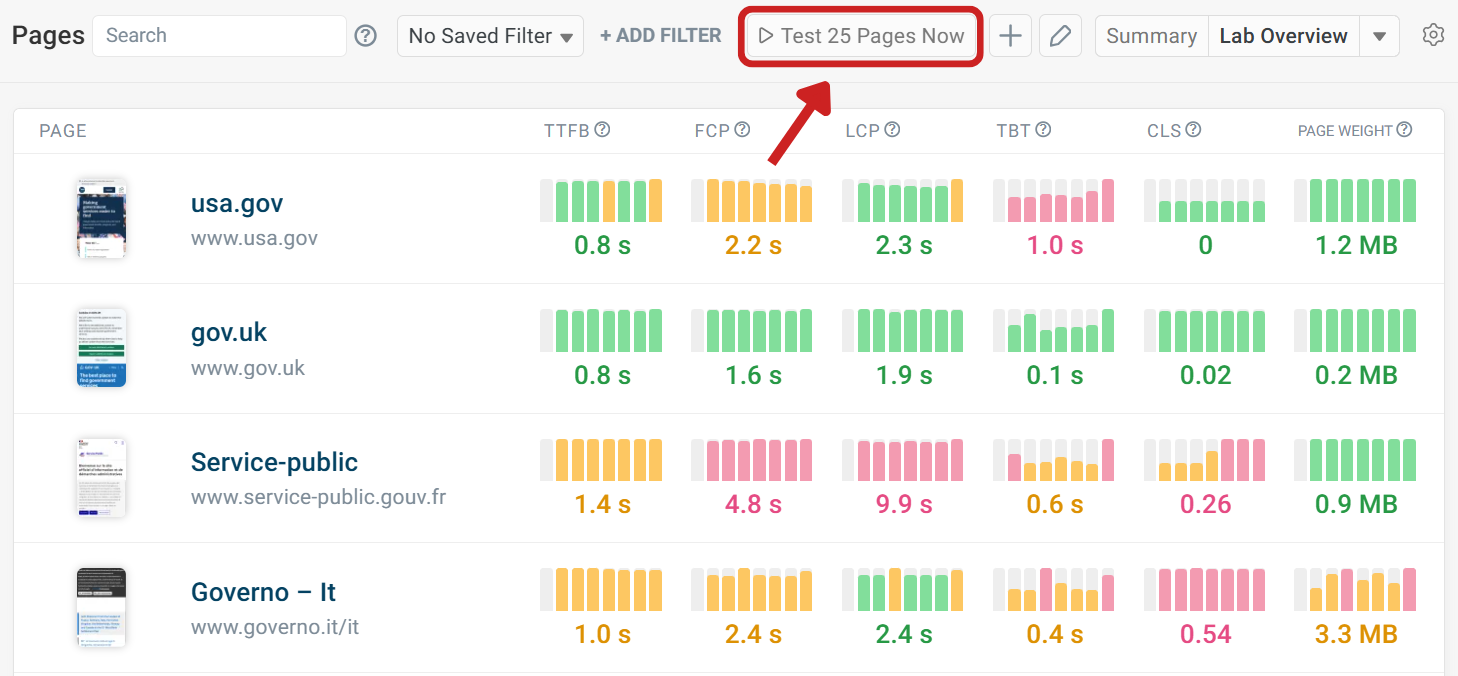Click the www.governo.it/it URL text
This screenshot has width=1458, height=676.
point(275,628)
